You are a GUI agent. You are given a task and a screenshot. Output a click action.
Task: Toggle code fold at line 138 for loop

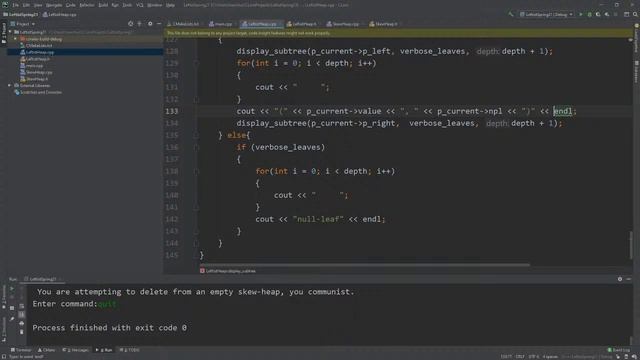tap(196, 171)
